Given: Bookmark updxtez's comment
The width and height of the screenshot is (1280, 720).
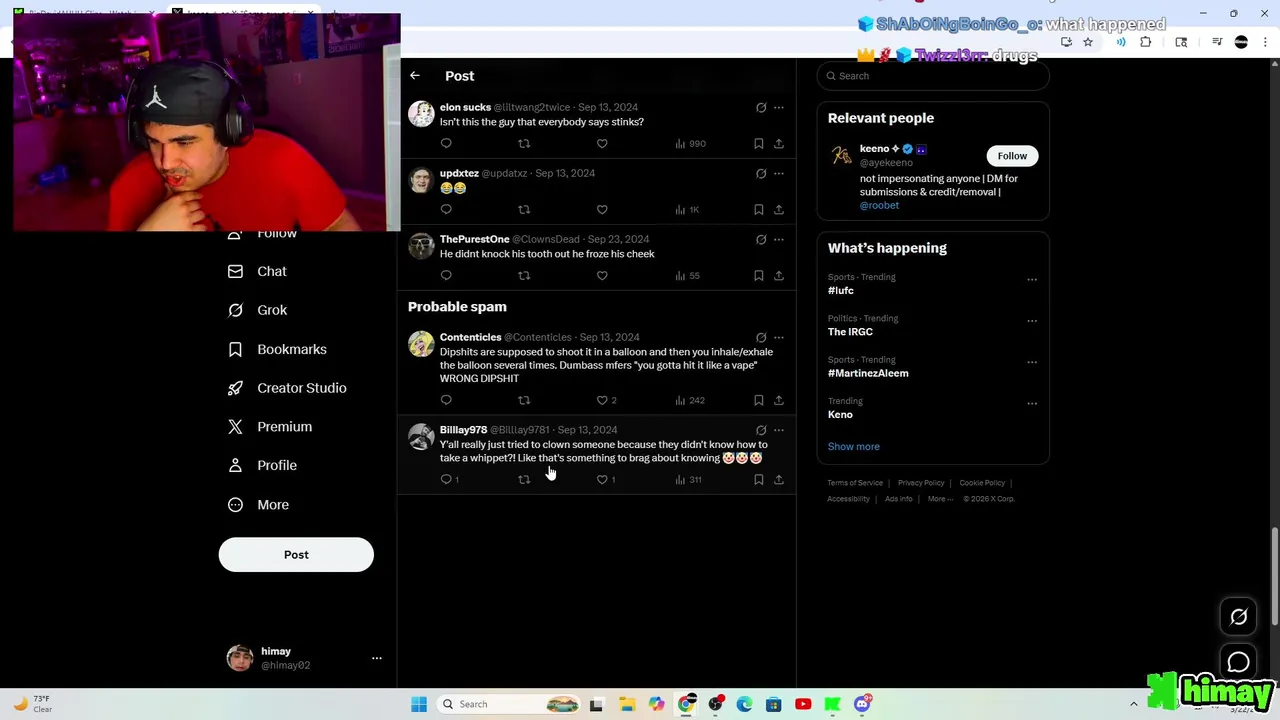Looking at the screenshot, I should (759, 210).
